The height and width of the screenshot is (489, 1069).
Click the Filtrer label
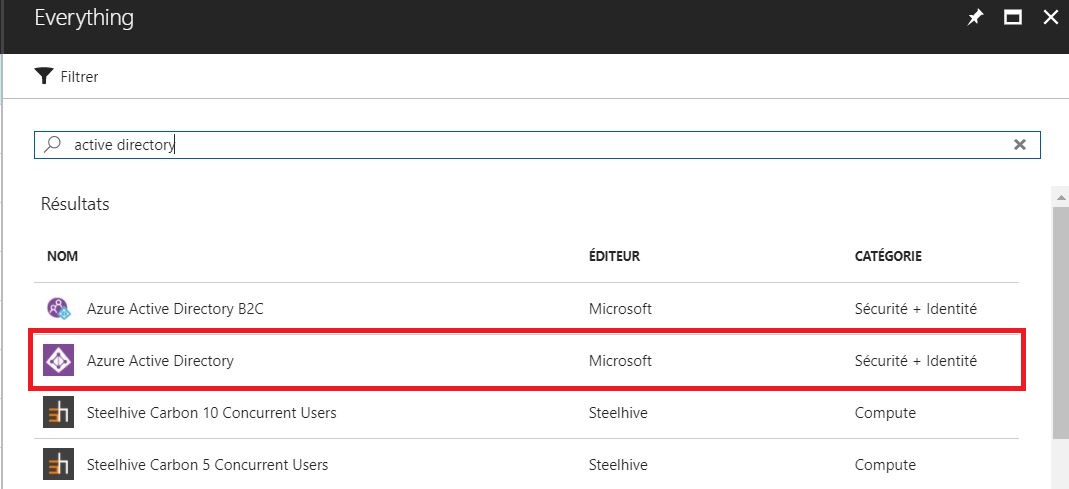(79, 76)
